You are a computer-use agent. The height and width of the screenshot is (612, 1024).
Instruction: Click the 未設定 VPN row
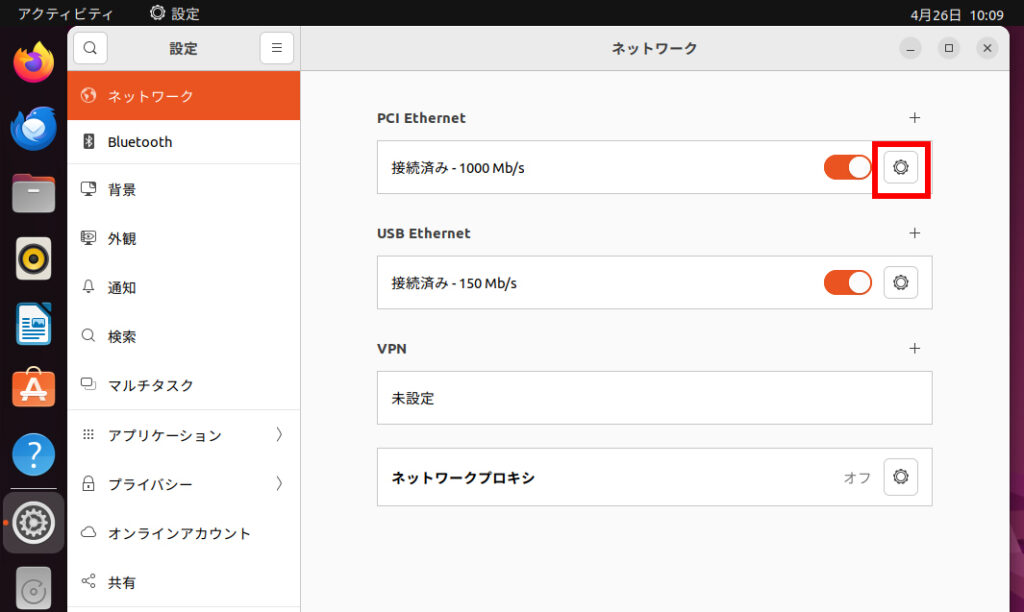[x=654, y=398]
